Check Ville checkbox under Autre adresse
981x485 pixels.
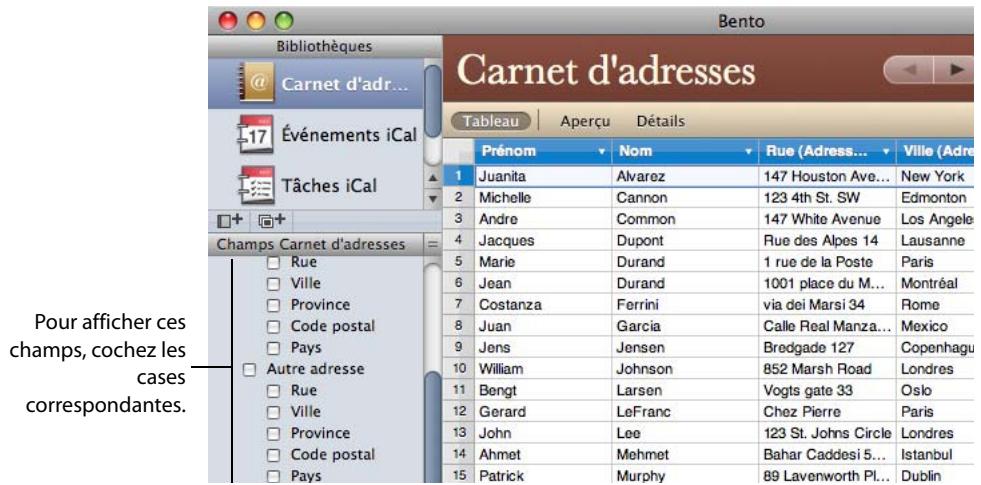[273, 412]
